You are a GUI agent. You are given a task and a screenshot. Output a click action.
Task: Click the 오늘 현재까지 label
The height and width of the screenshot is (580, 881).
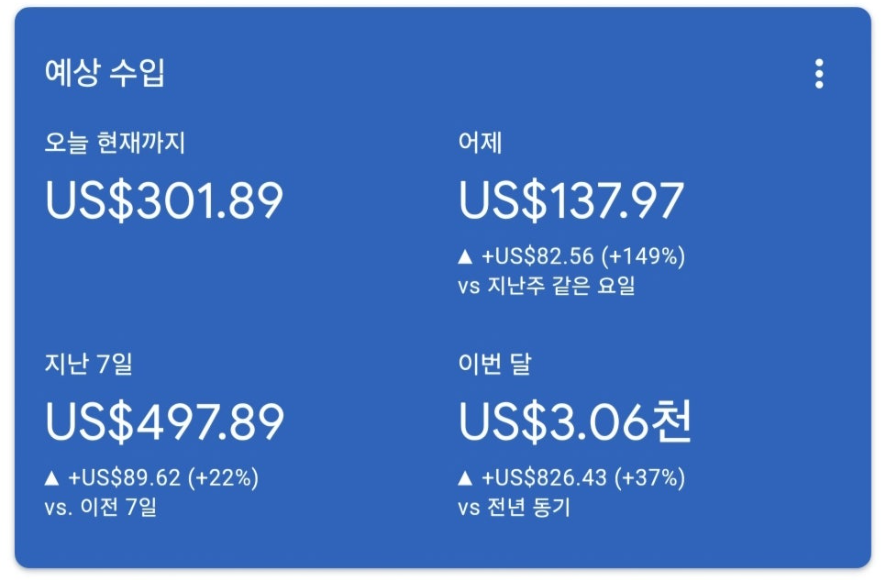pos(115,142)
